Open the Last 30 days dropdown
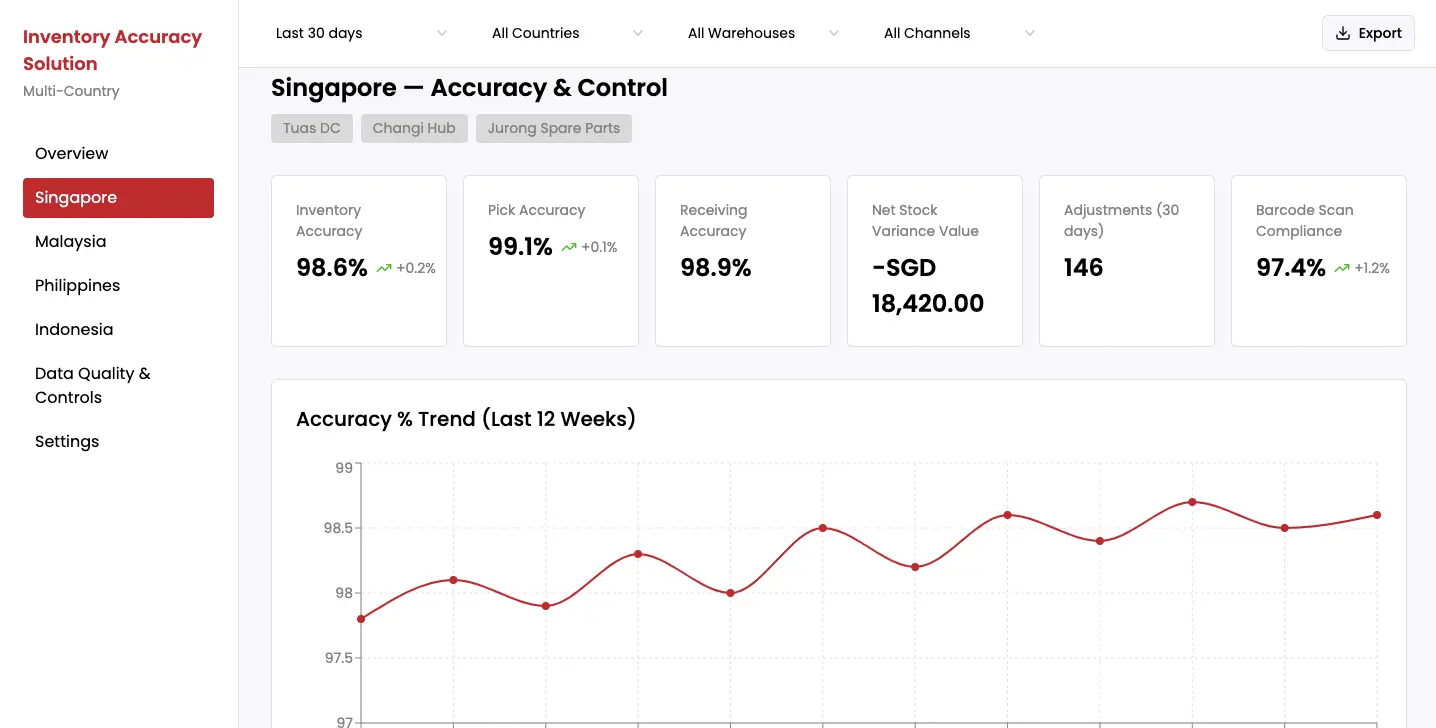Image resolution: width=1436 pixels, height=728 pixels. [361, 33]
